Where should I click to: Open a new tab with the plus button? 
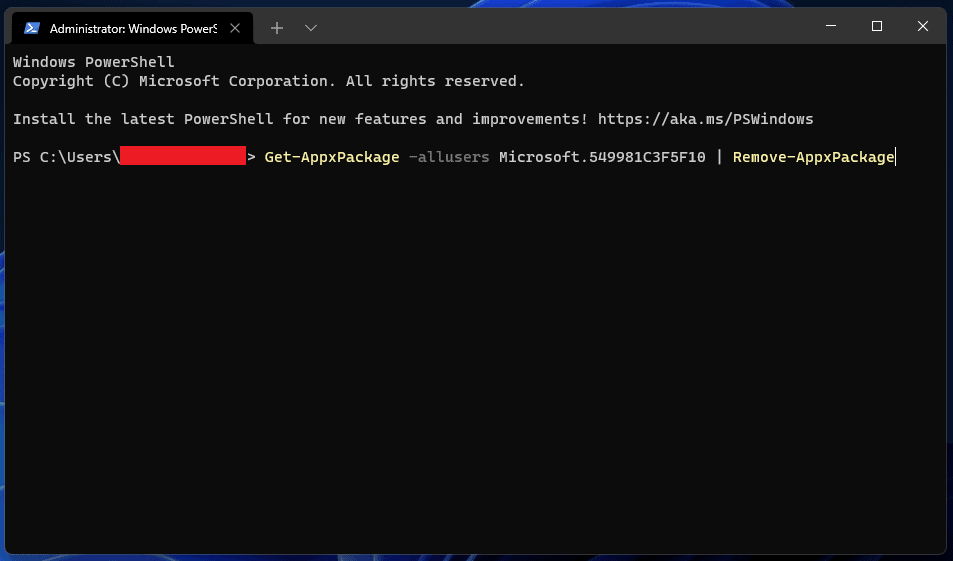277,28
